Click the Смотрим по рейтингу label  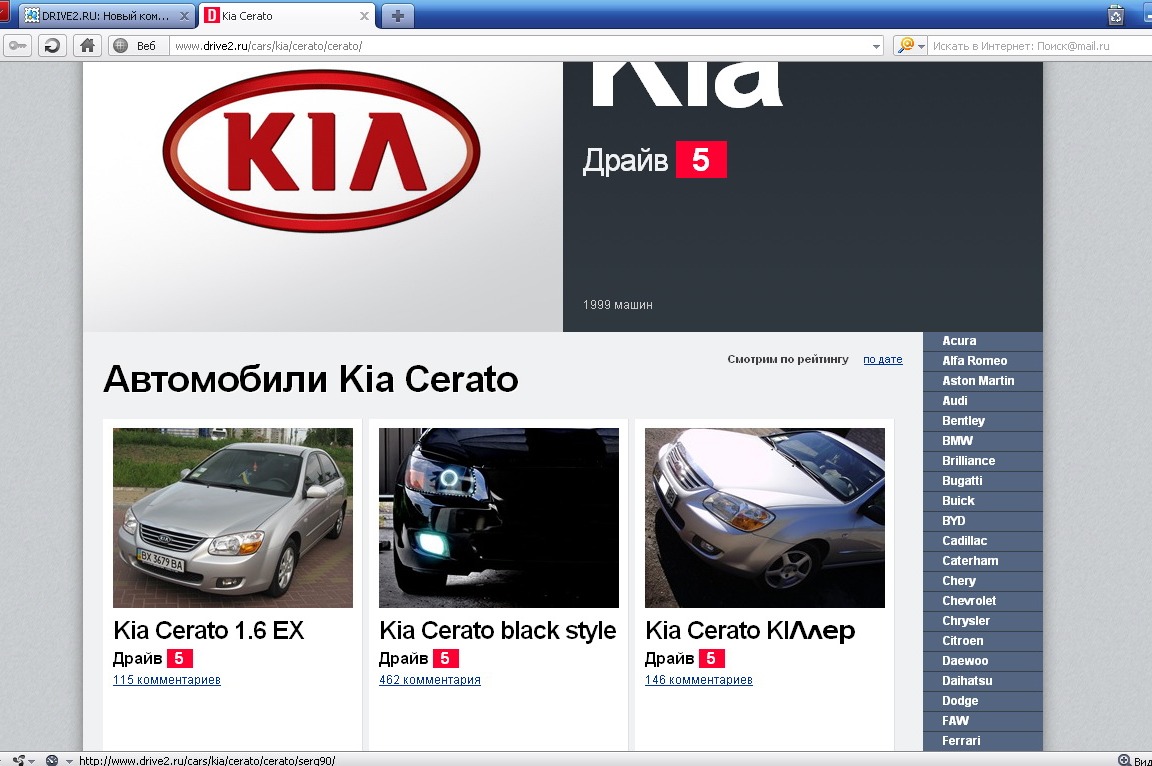click(x=788, y=359)
